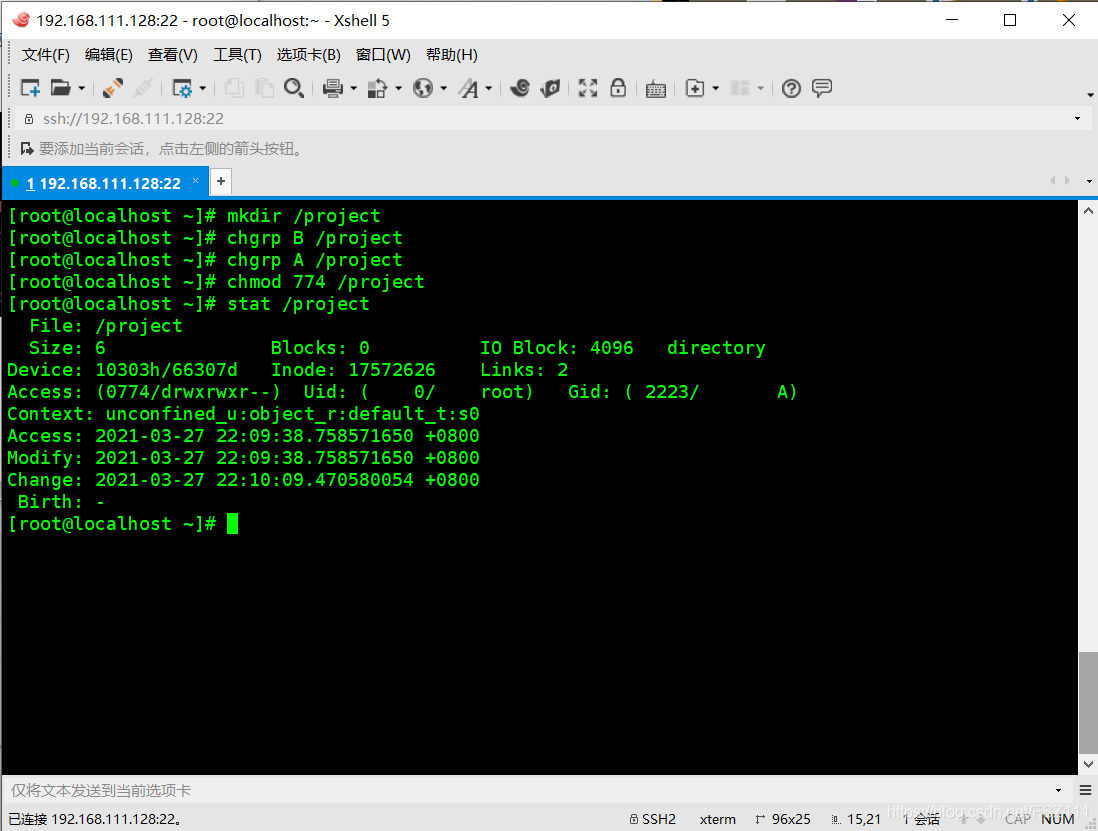Expand font dropdown arrow
Viewport: 1098px width, 831px height.
click(x=489, y=88)
